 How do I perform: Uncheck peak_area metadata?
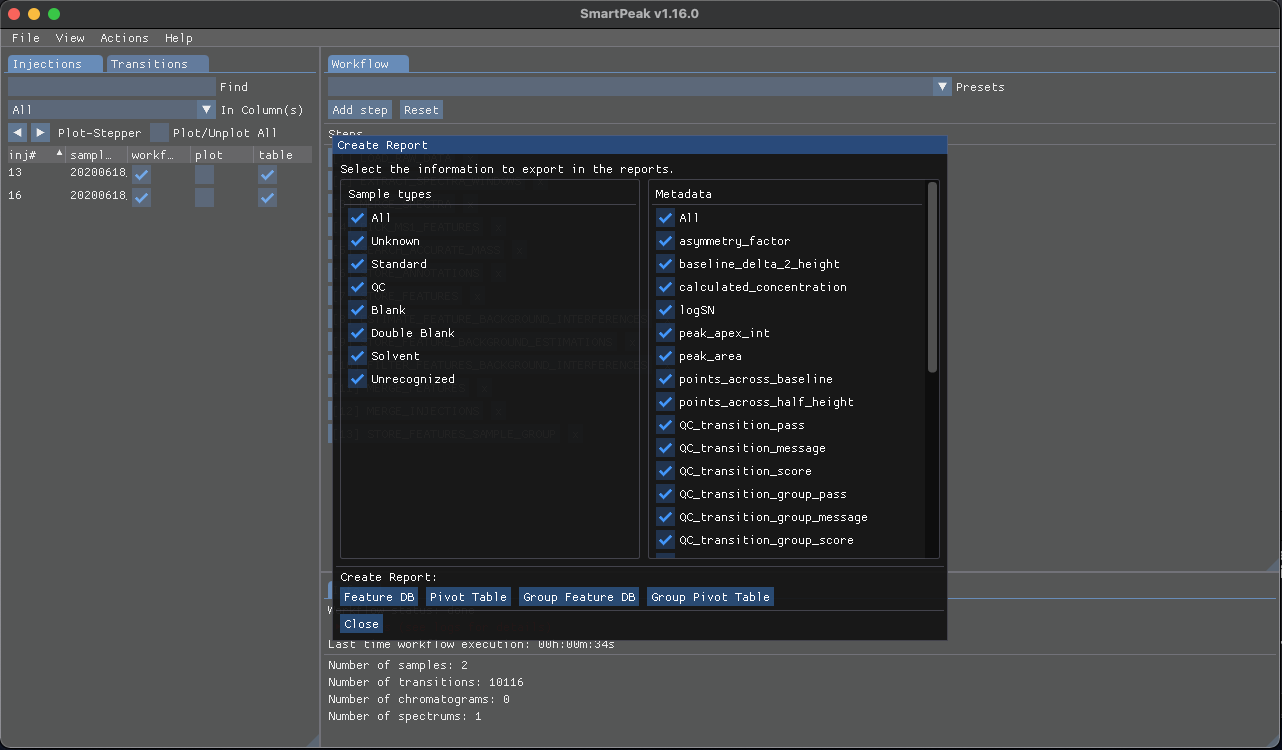point(665,356)
